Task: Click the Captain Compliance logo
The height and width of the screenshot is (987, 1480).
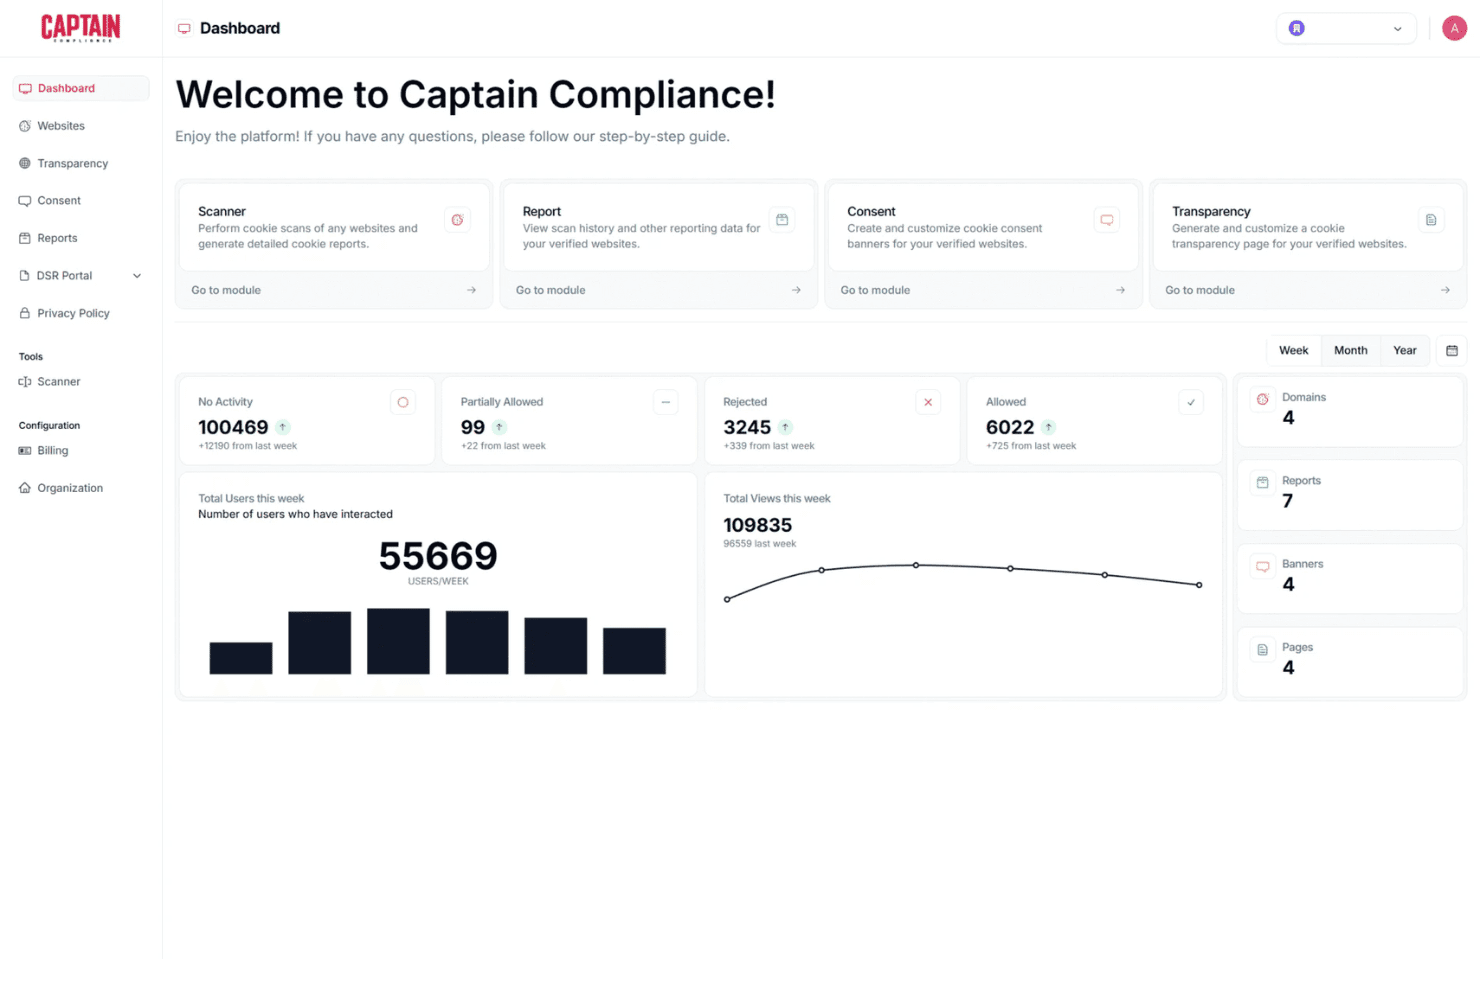Action: (x=80, y=28)
